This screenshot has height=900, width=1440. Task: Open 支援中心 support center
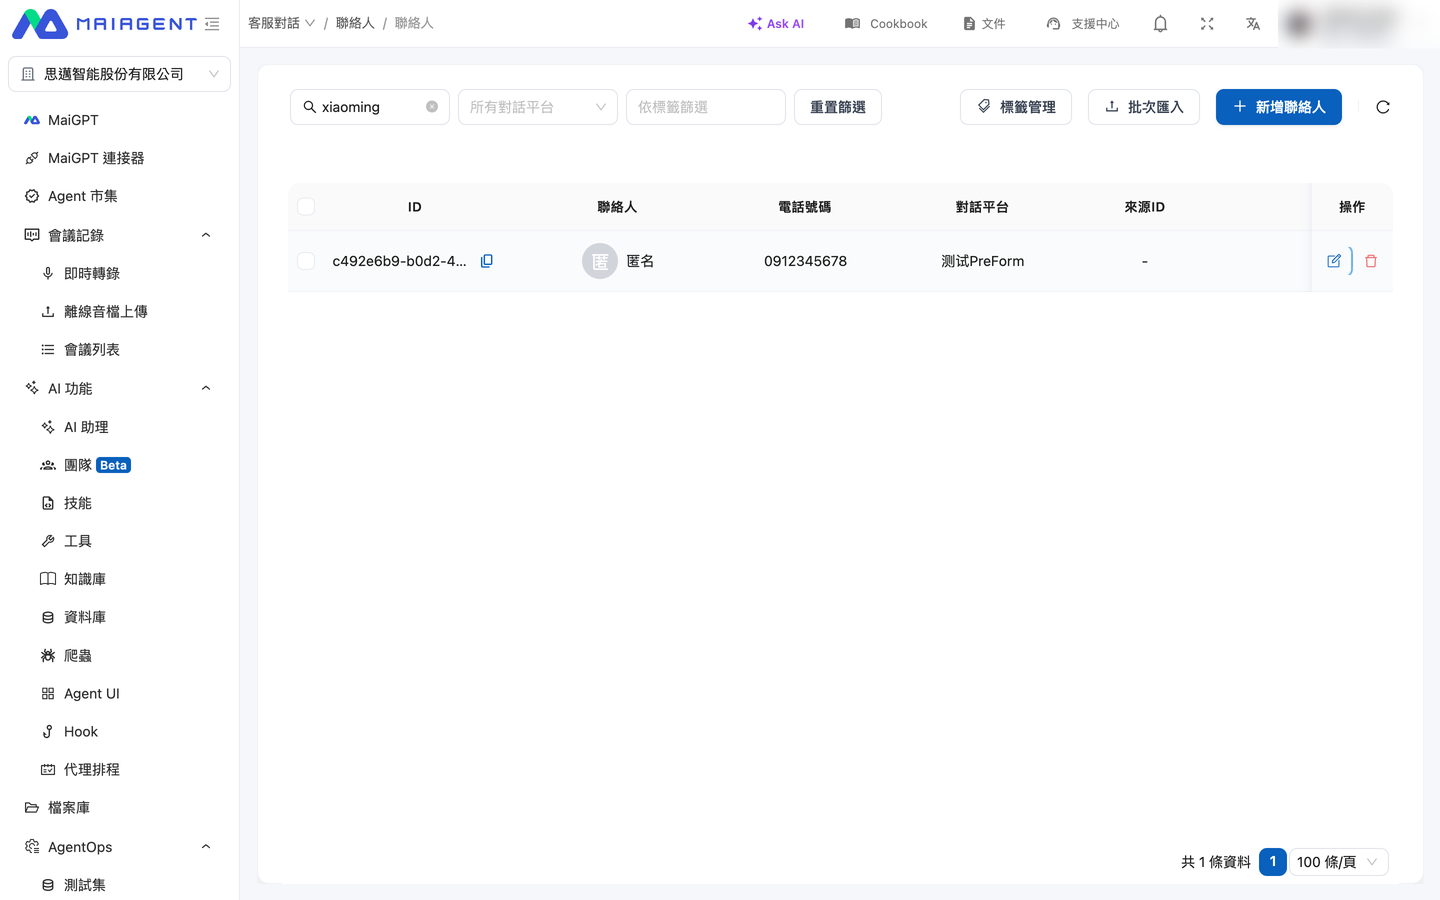coord(1083,24)
